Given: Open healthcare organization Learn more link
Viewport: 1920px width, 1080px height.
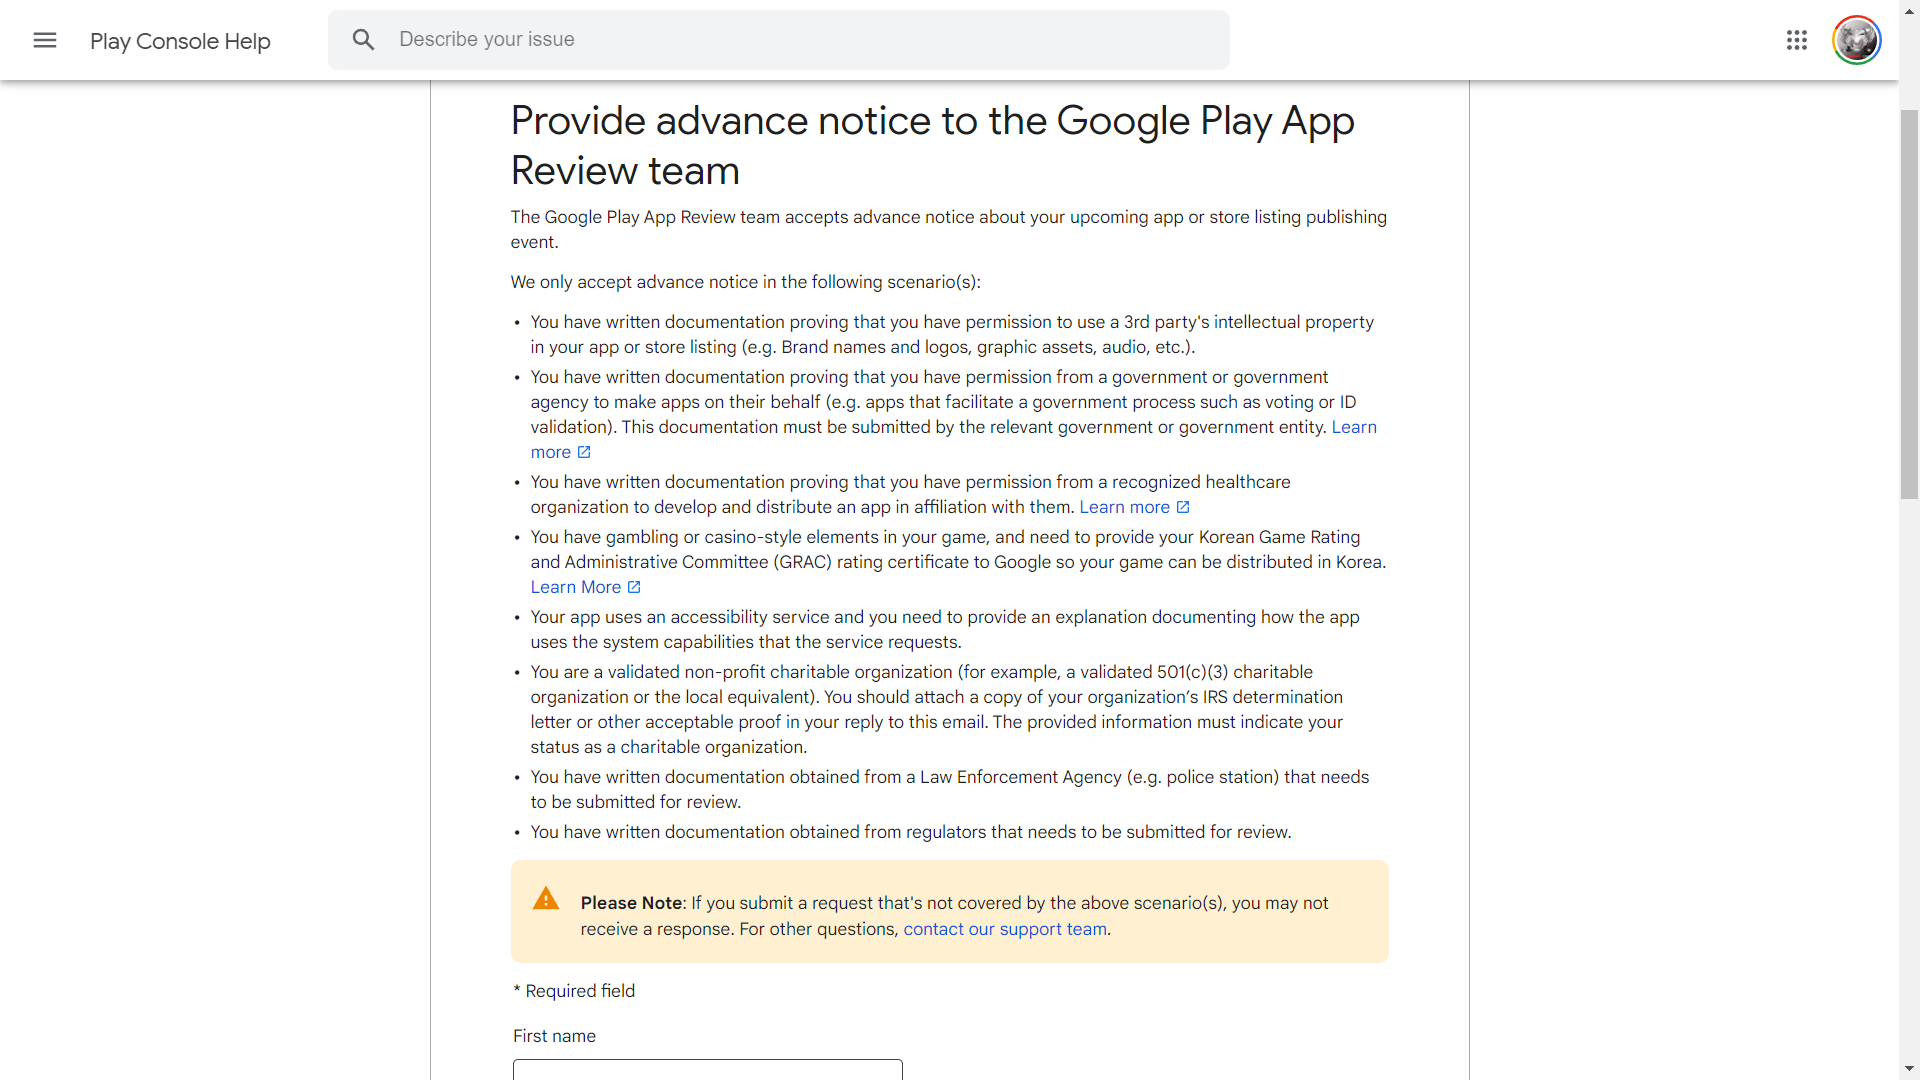Looking at the screenshot, I should point(1124,507).
